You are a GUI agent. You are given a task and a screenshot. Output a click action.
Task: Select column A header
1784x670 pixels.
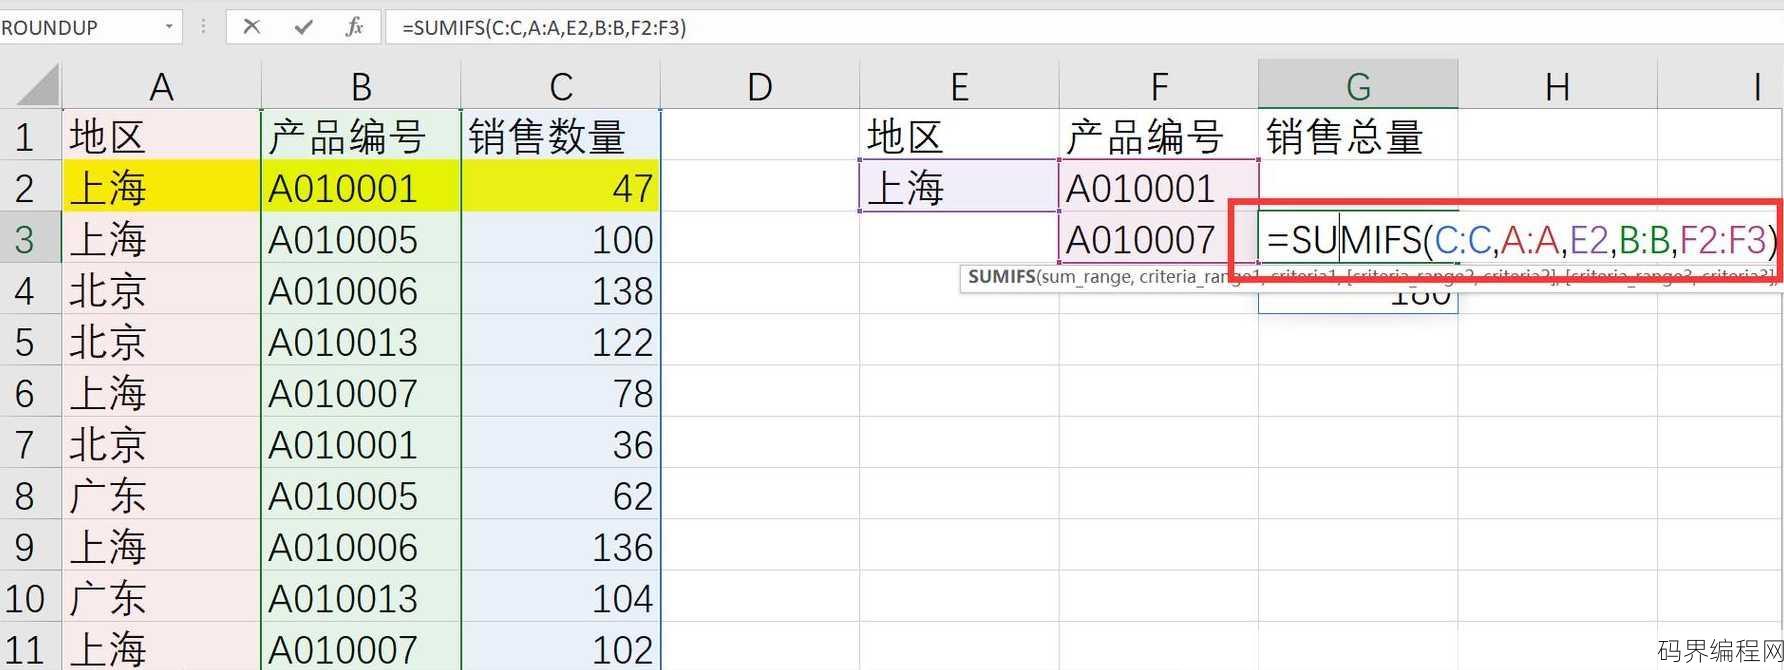coord(161,86)
